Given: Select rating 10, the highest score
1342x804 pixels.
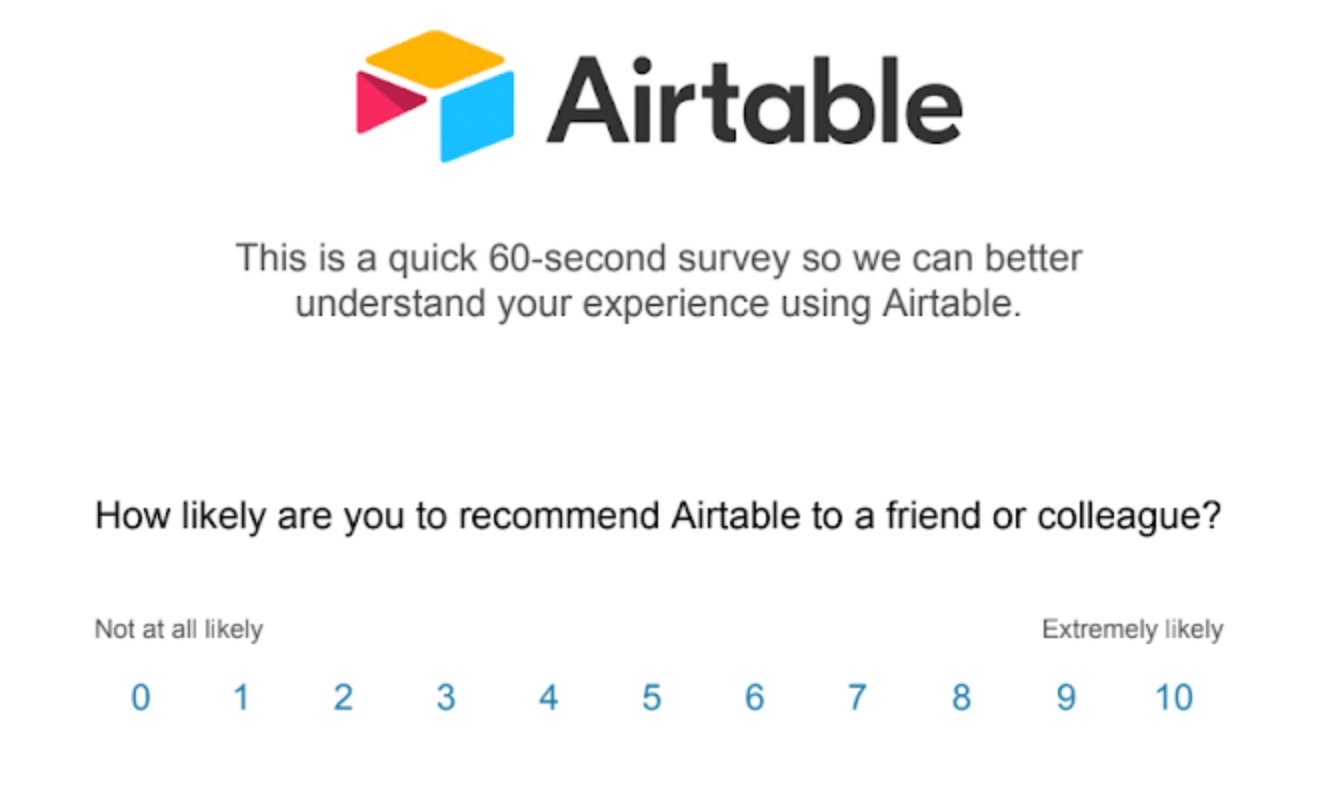Looking at the screenshot, I should 1176,697.
